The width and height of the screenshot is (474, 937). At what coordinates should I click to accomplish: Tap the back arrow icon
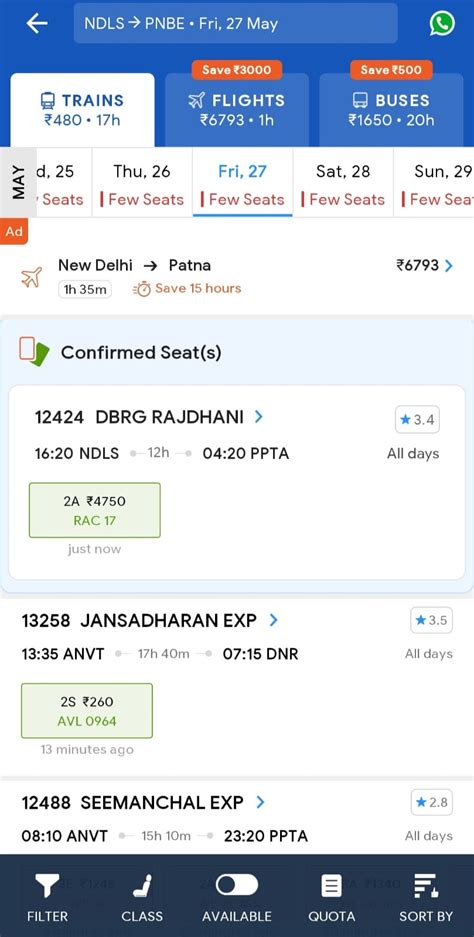tap(36, 23)
